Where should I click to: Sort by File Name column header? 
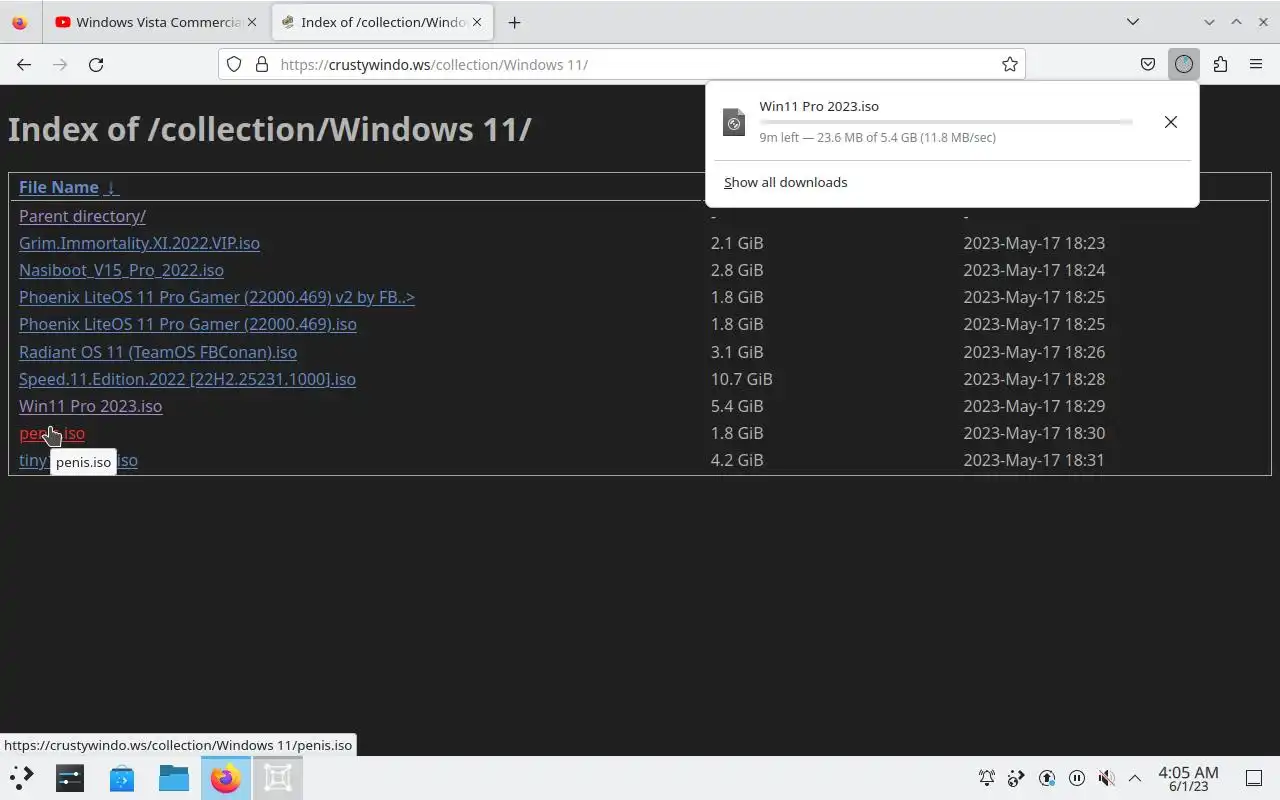[58, 187]
